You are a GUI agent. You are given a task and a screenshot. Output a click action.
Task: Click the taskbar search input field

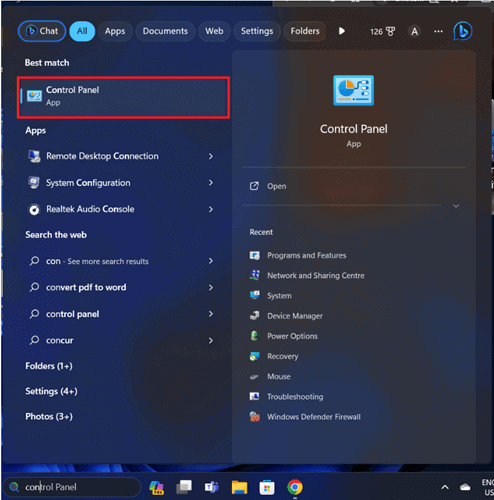[72, 487]
